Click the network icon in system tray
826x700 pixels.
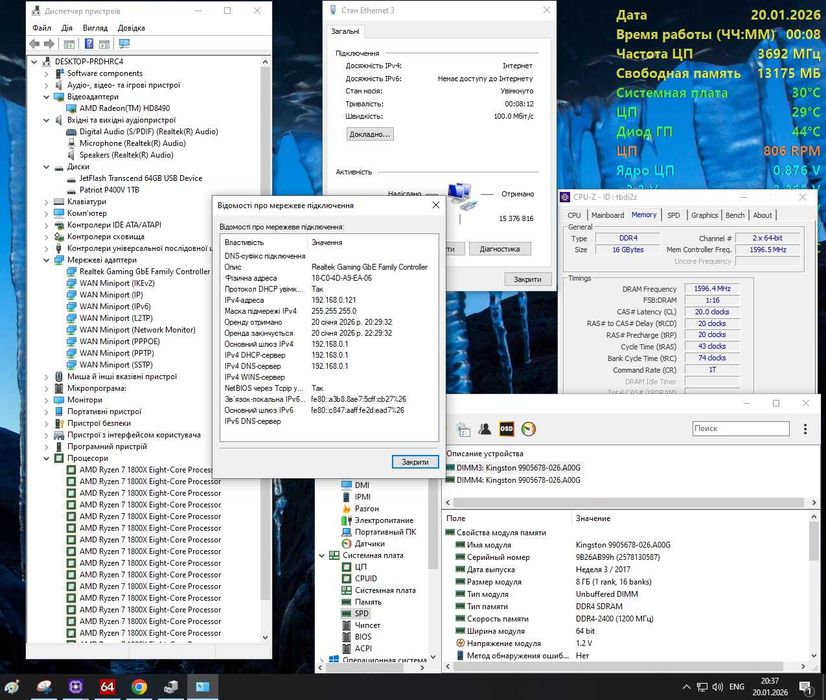[x=702, y=687]
